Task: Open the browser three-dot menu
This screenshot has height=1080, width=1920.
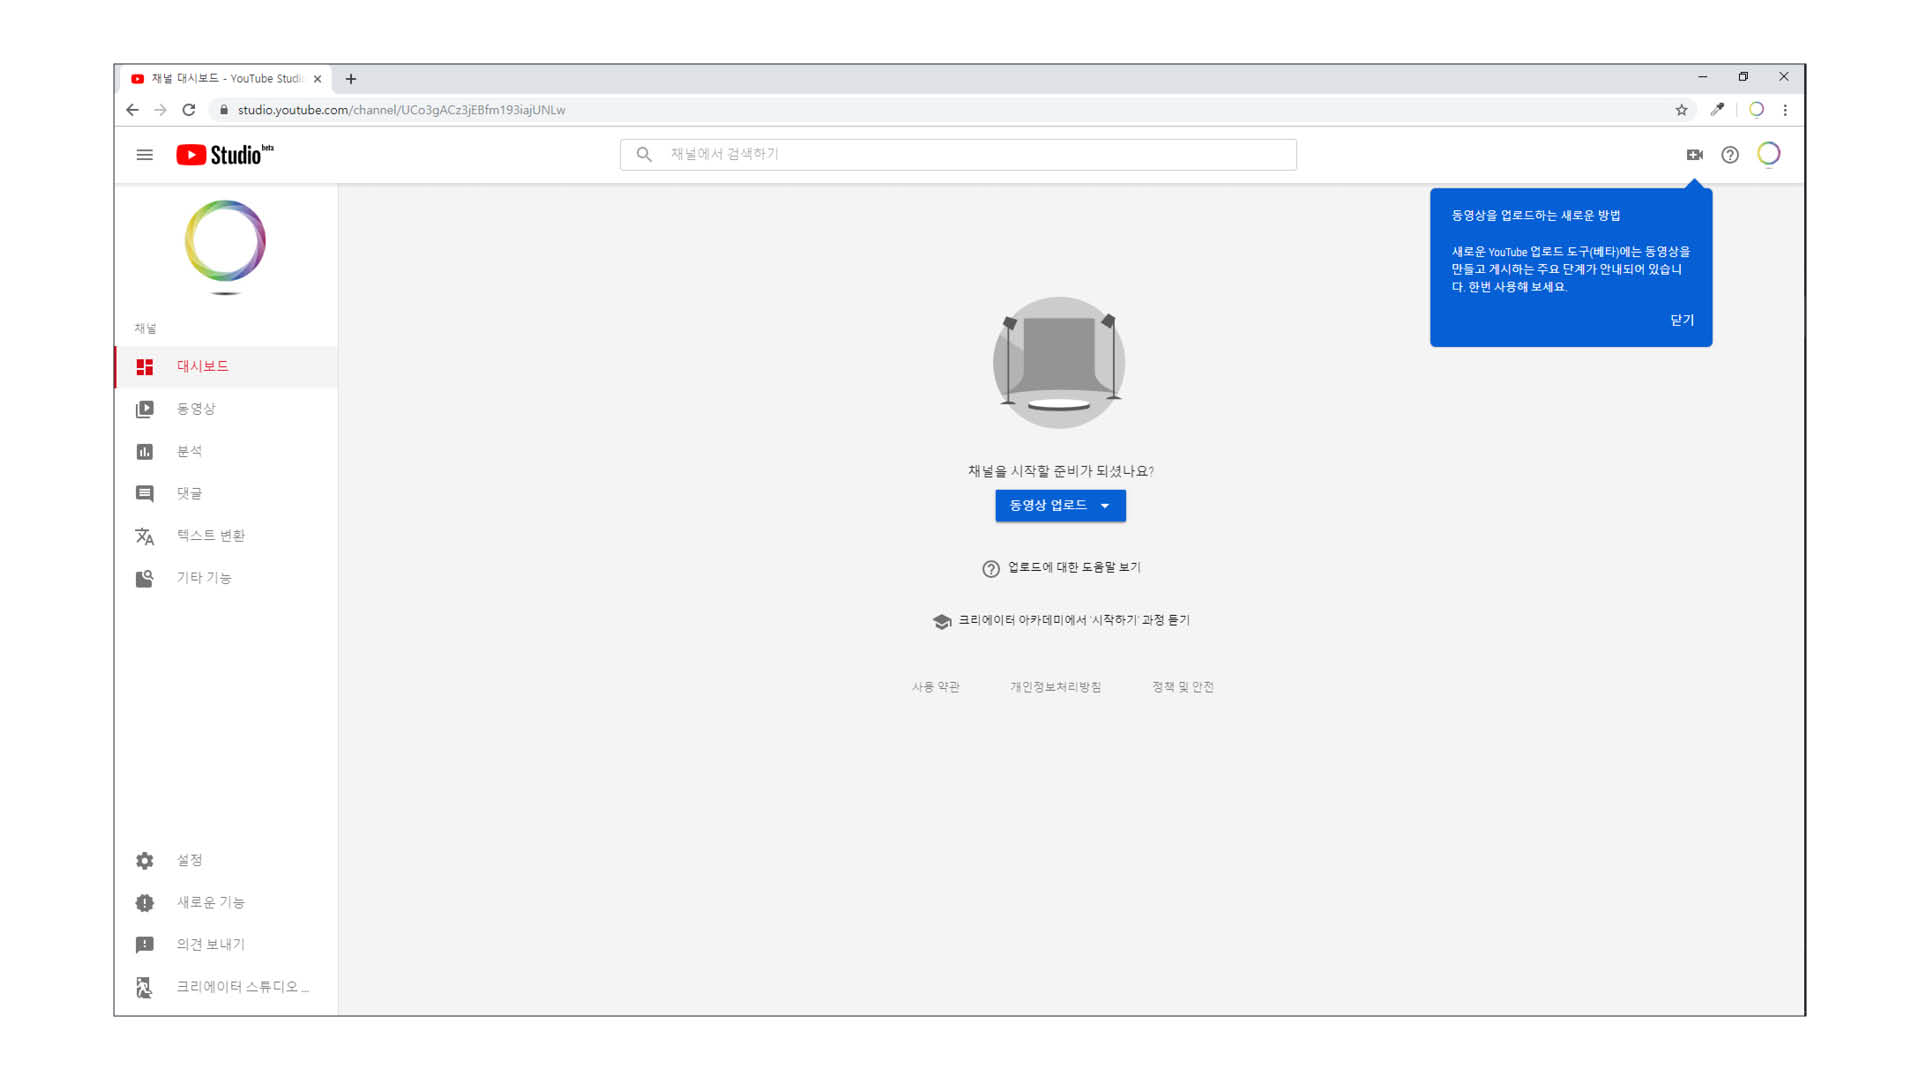Action: (1785, 110)
